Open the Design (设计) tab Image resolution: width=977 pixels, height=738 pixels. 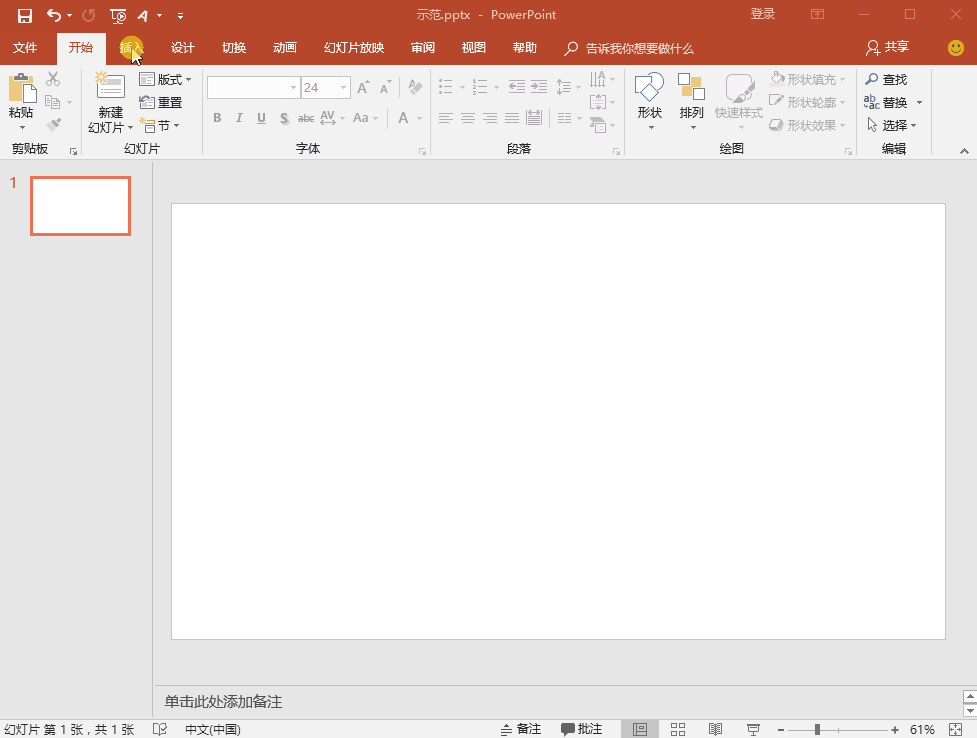pyautogui.click(x=183, y=48)
